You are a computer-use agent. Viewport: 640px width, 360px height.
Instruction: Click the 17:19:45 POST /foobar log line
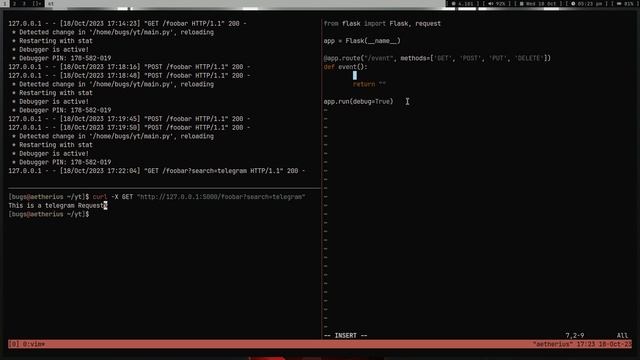click(129, 119)
